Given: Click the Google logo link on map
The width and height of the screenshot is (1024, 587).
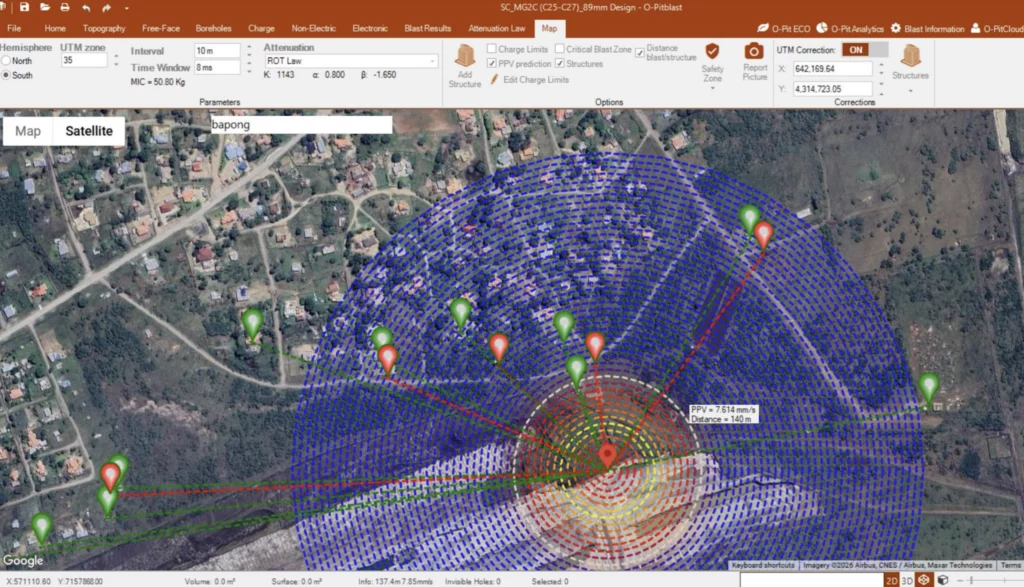Looking at the screenshot, I should pyautogui.click(x=23, y=560).
